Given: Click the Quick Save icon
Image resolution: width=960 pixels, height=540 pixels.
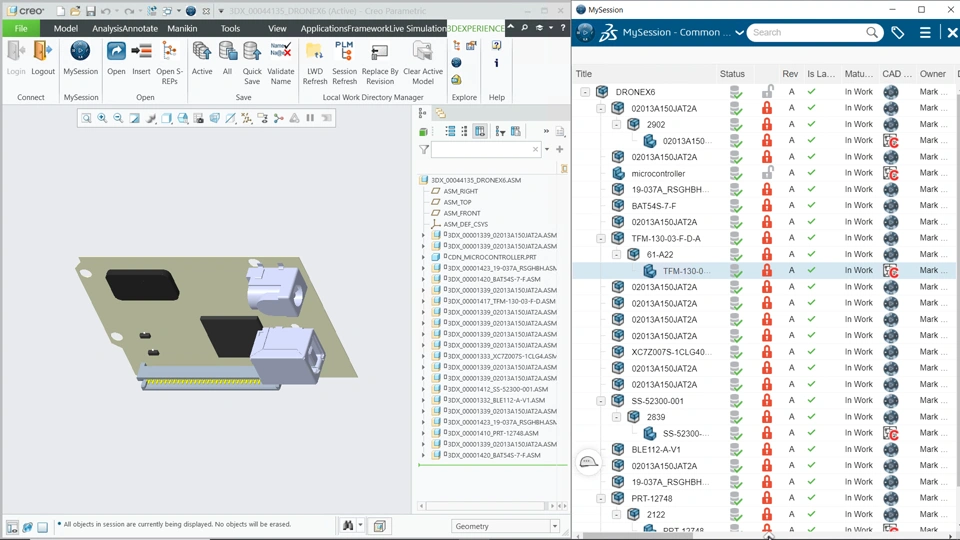Looking at the screenshot, I should 252,51.
